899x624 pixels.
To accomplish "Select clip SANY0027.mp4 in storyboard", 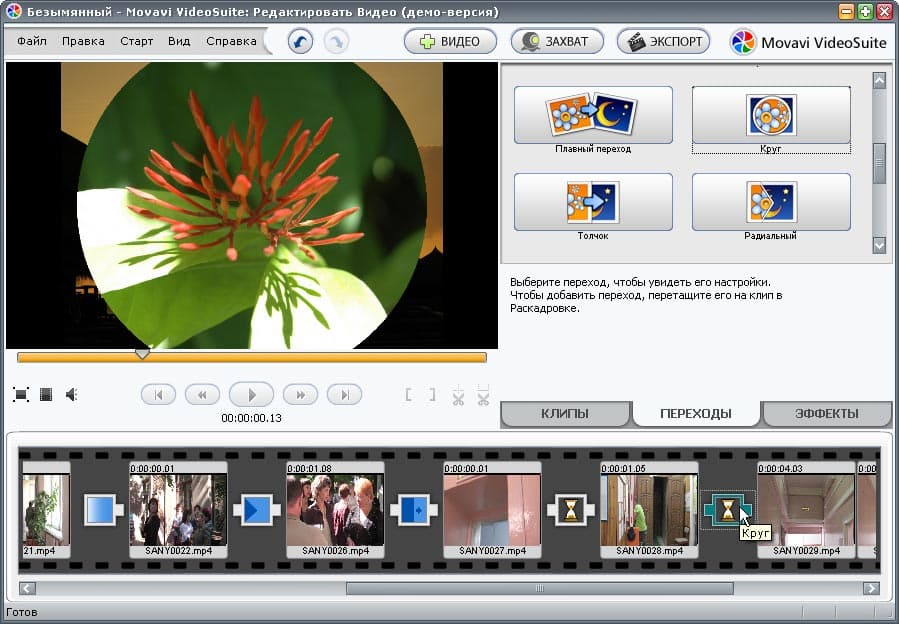I will pyautogui.click(x=493, y=510).
